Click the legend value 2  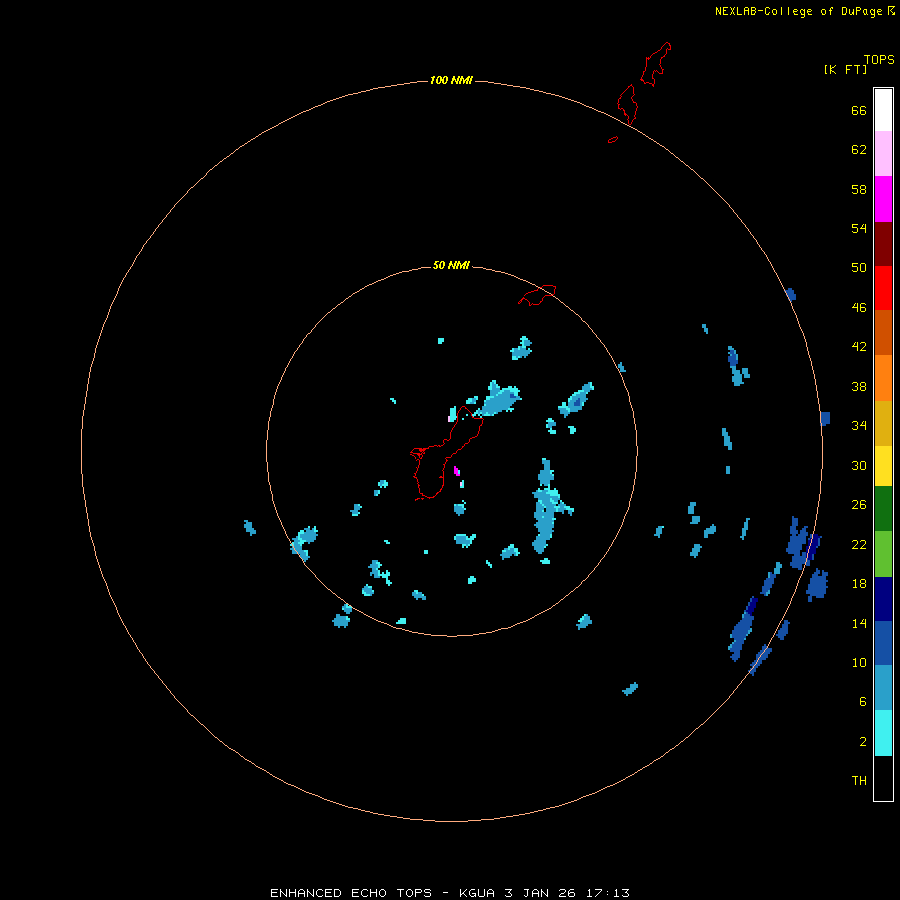(863, 742)
